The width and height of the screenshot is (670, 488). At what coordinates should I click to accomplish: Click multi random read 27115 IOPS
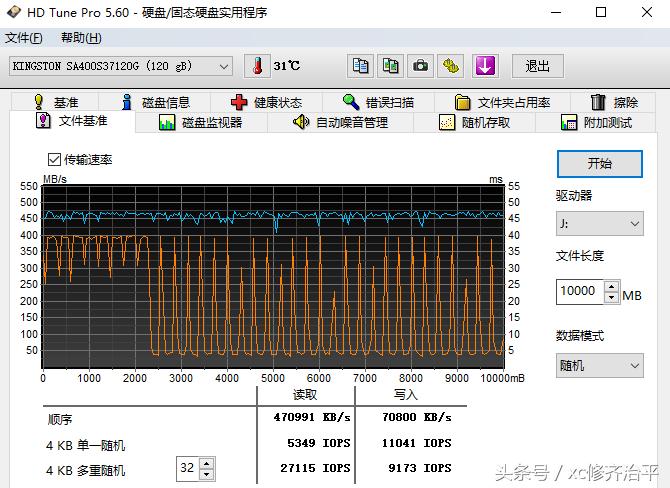tap(315, 468)
